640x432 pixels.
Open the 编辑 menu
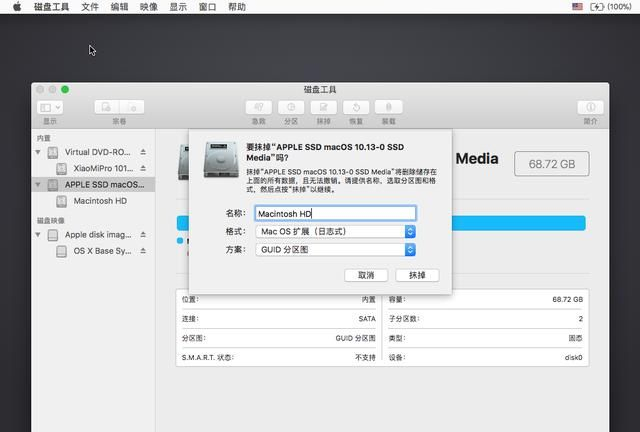click(119, 7)
